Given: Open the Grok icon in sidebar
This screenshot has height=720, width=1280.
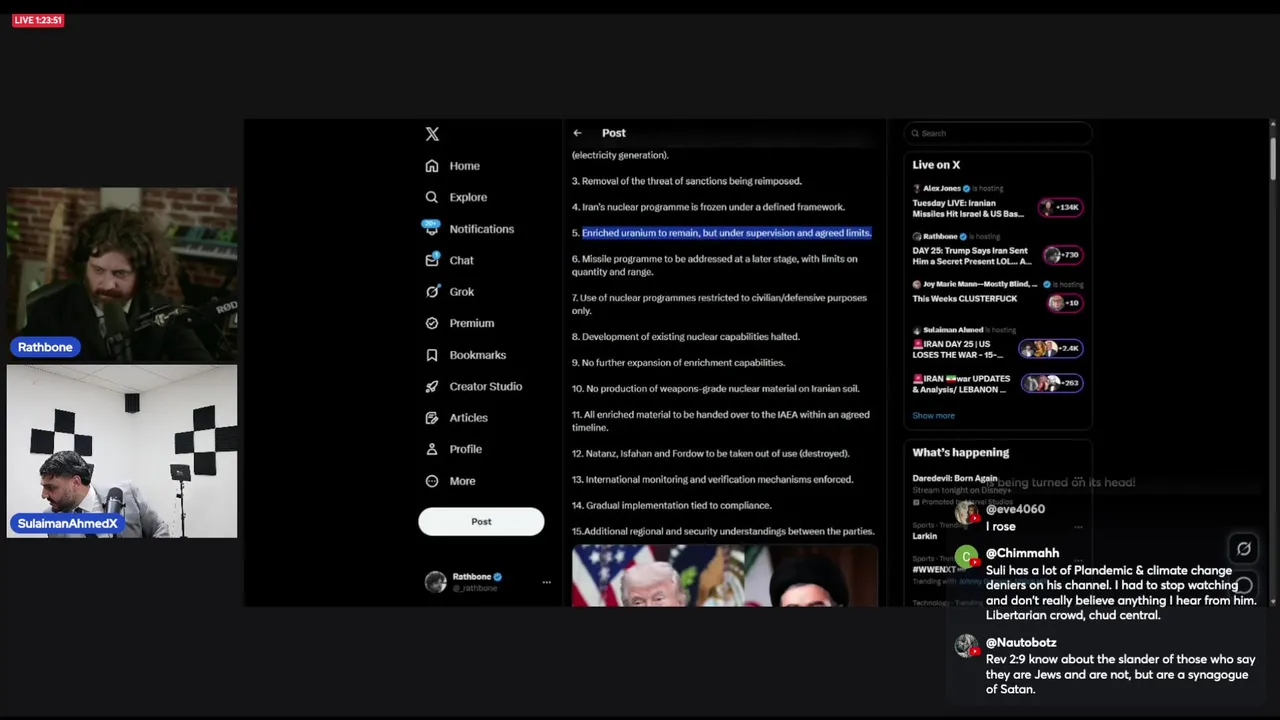Looking at the screenshot, I should tap(432, 292).
